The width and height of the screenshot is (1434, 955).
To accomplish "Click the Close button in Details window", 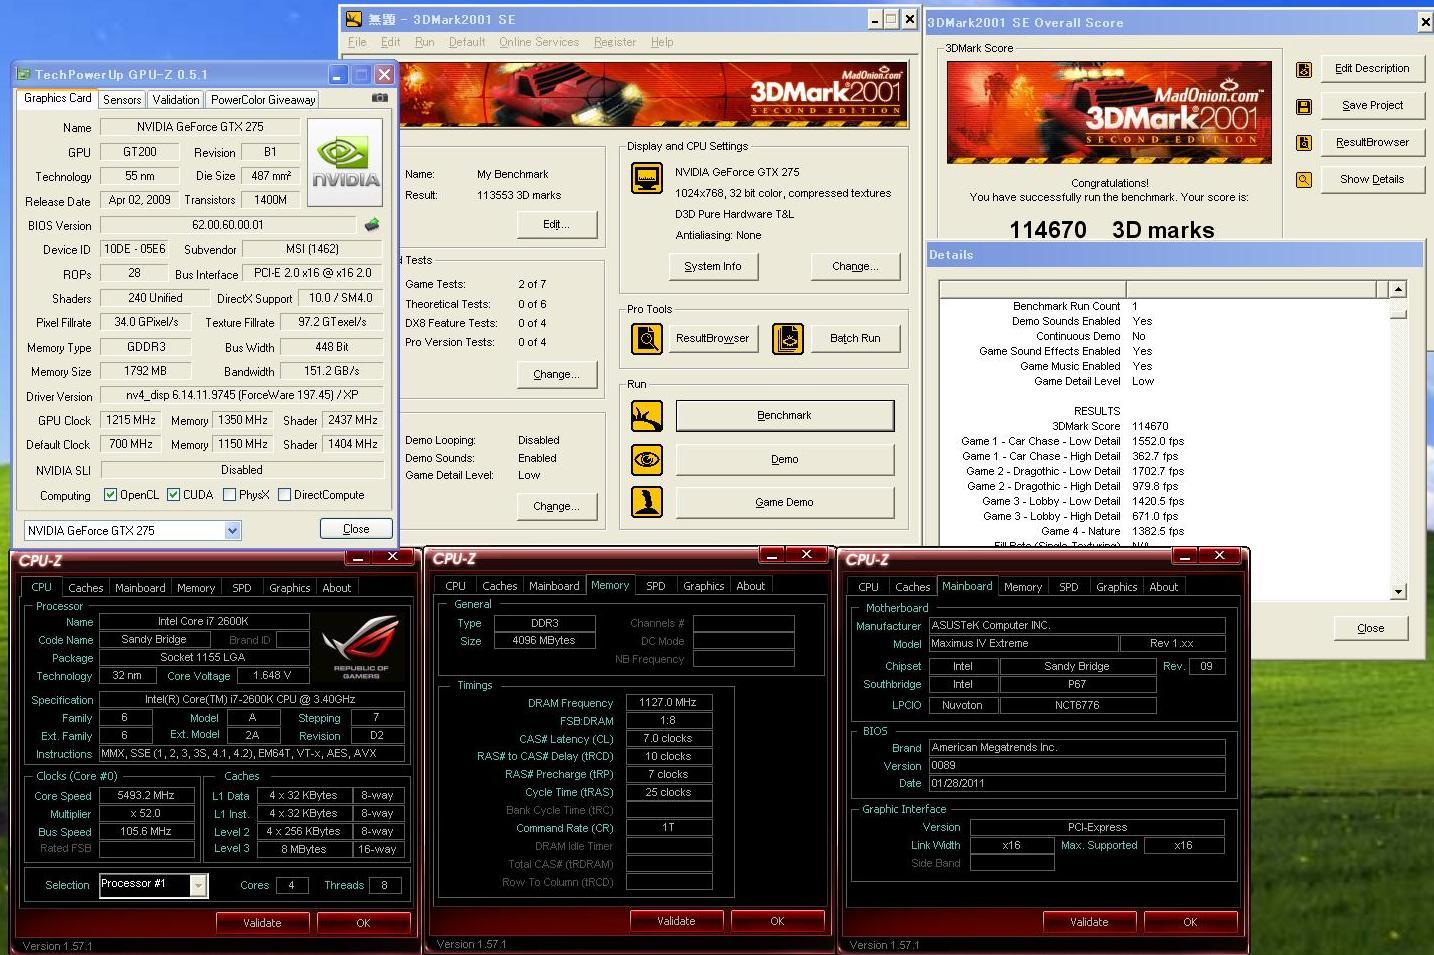I will click(1370, 628).
